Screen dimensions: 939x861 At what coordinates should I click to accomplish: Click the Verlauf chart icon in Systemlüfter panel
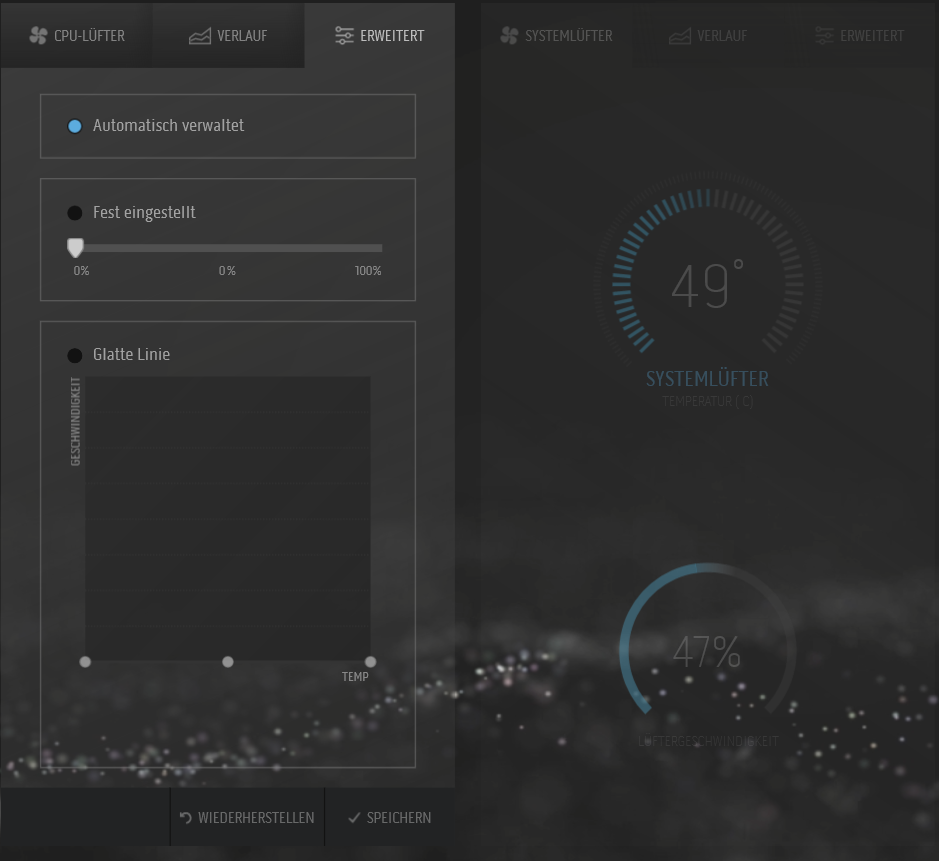pos(680,36)
